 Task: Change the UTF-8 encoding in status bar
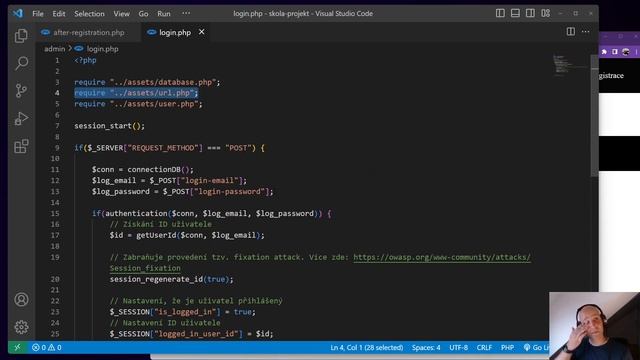point(458,347)
